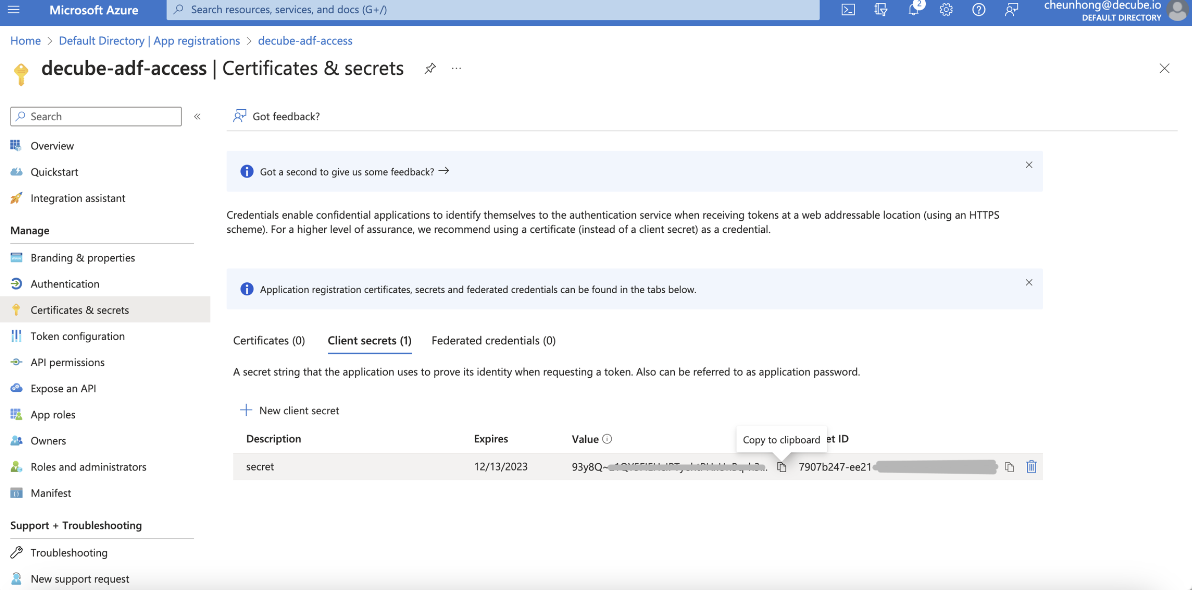Copy the Secret ID to clipboard
The image size is (1192, 590).
1009,467
